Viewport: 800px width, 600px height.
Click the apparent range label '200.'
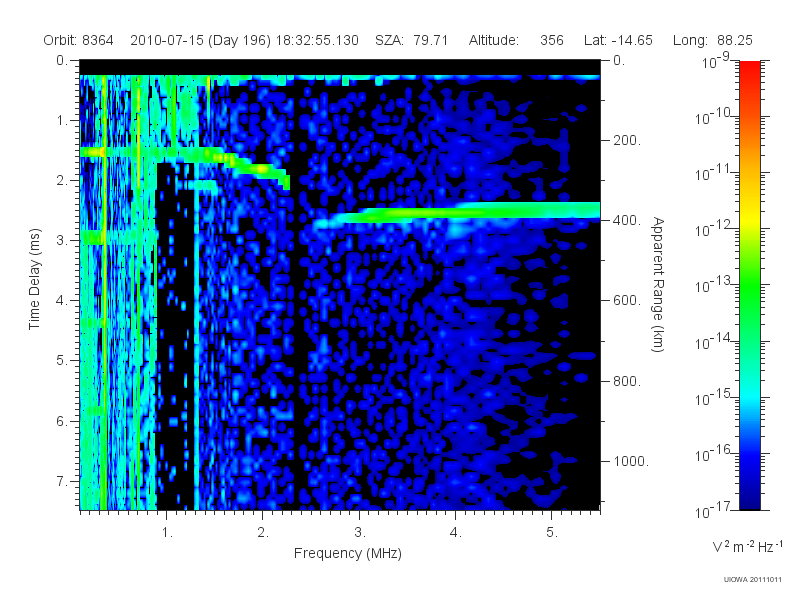coord(627,140)
